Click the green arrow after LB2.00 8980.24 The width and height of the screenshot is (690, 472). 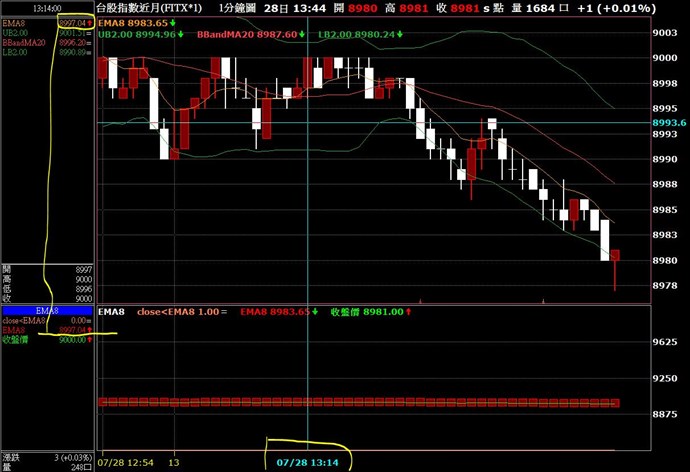[401, 34]
